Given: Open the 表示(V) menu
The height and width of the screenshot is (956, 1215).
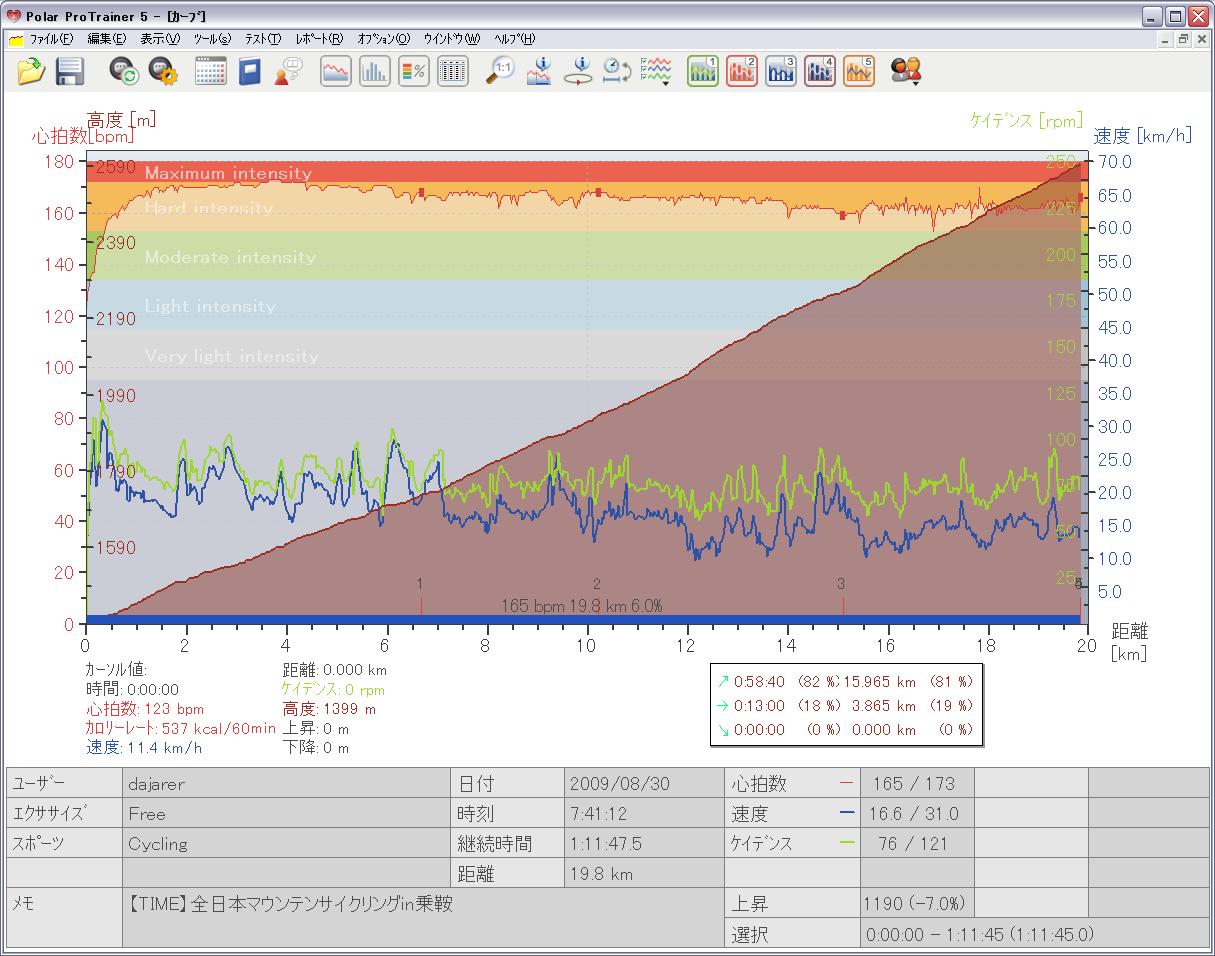Looking at the screenshot, I should (x=160, y=39).
